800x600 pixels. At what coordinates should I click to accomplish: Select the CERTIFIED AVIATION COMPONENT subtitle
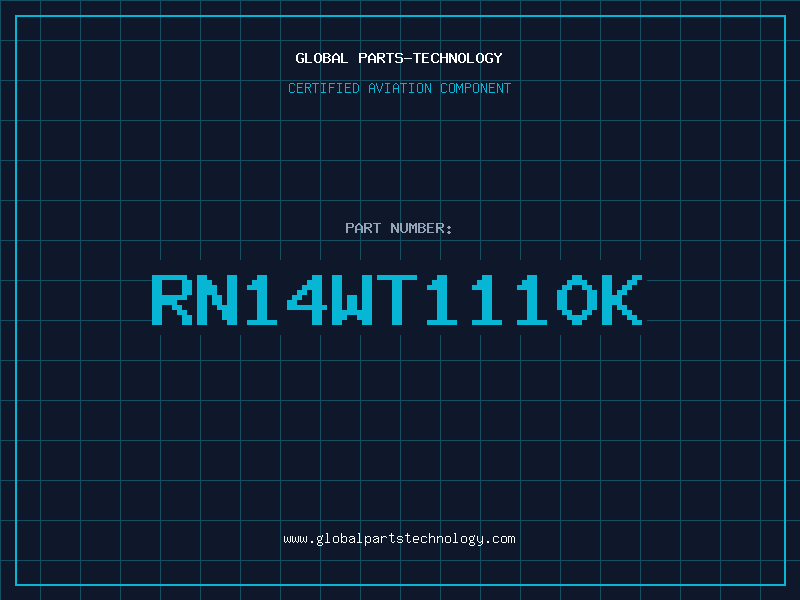399,88
